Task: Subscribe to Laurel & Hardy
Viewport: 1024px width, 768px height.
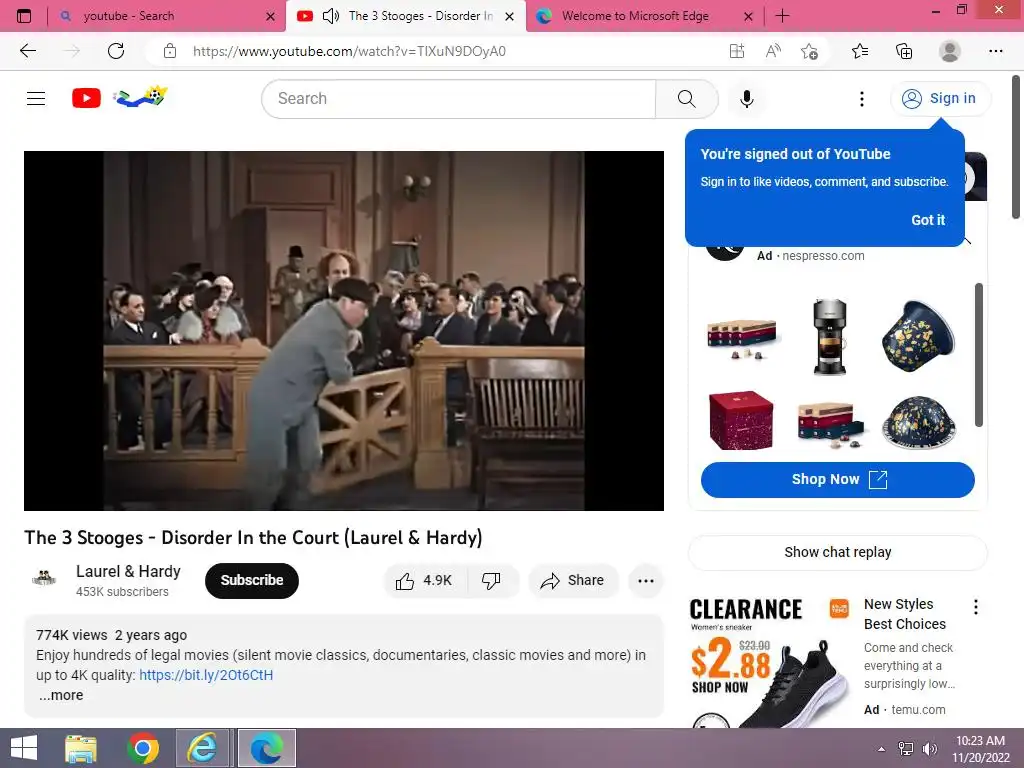Action: point(251,580)
